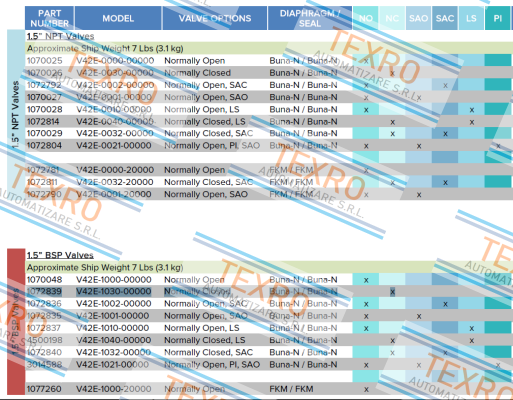Click model V42E-0021-00000
Screen dimensions: 513x400
coord(114,146)
